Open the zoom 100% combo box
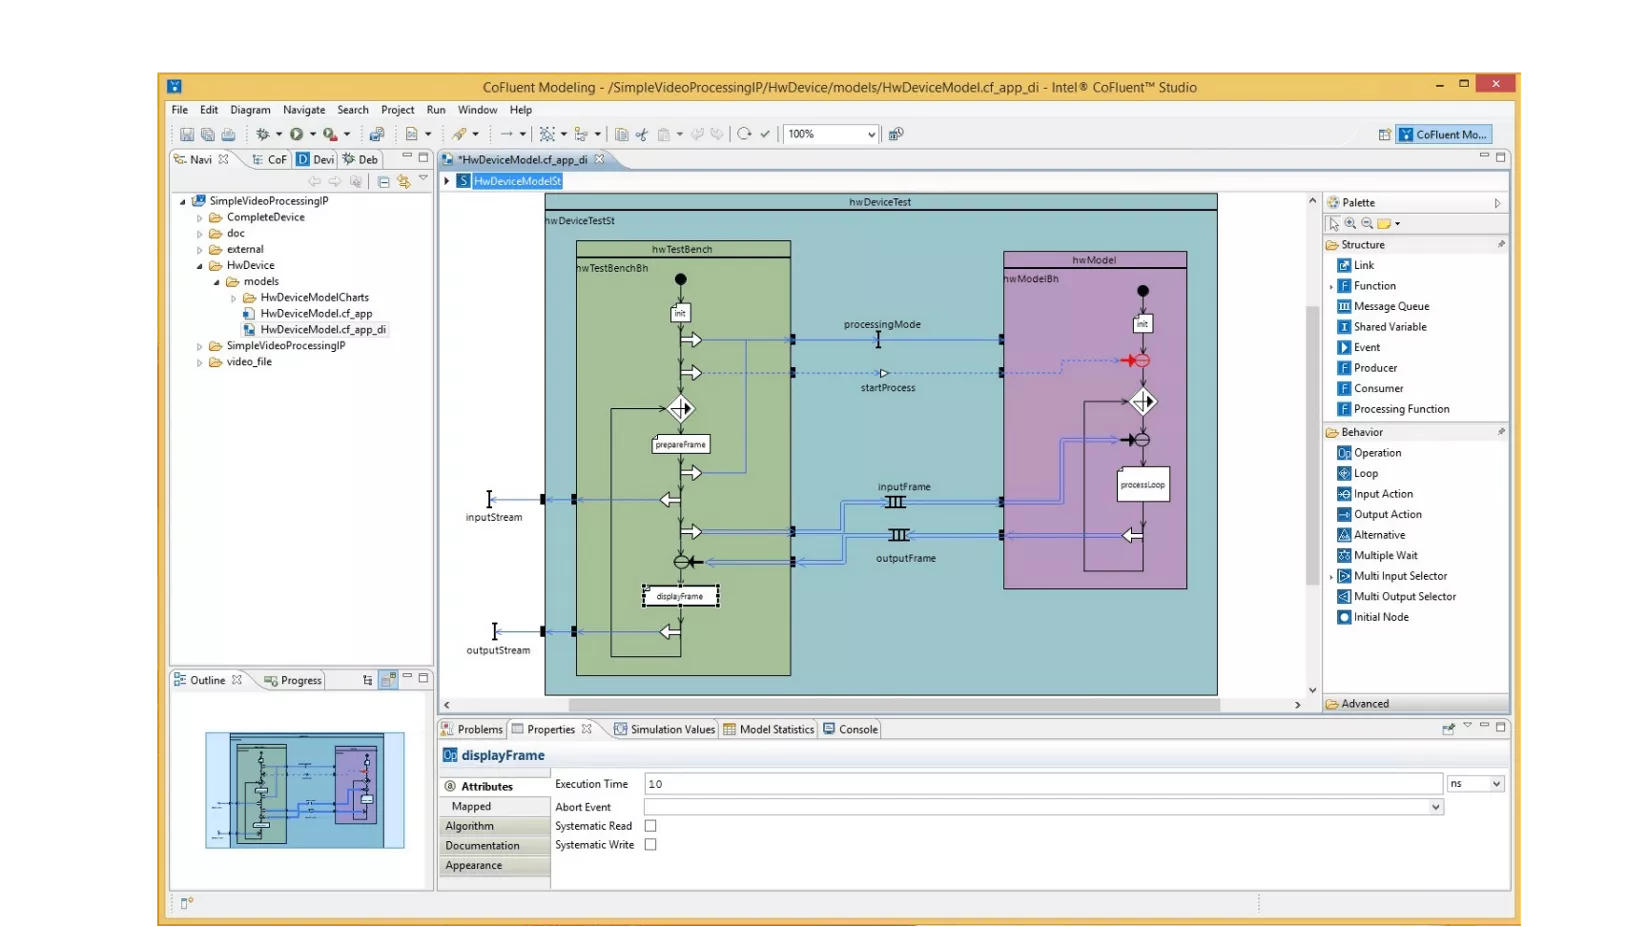The width and height of the screenshot is (1648, 927). coord(831,134)
